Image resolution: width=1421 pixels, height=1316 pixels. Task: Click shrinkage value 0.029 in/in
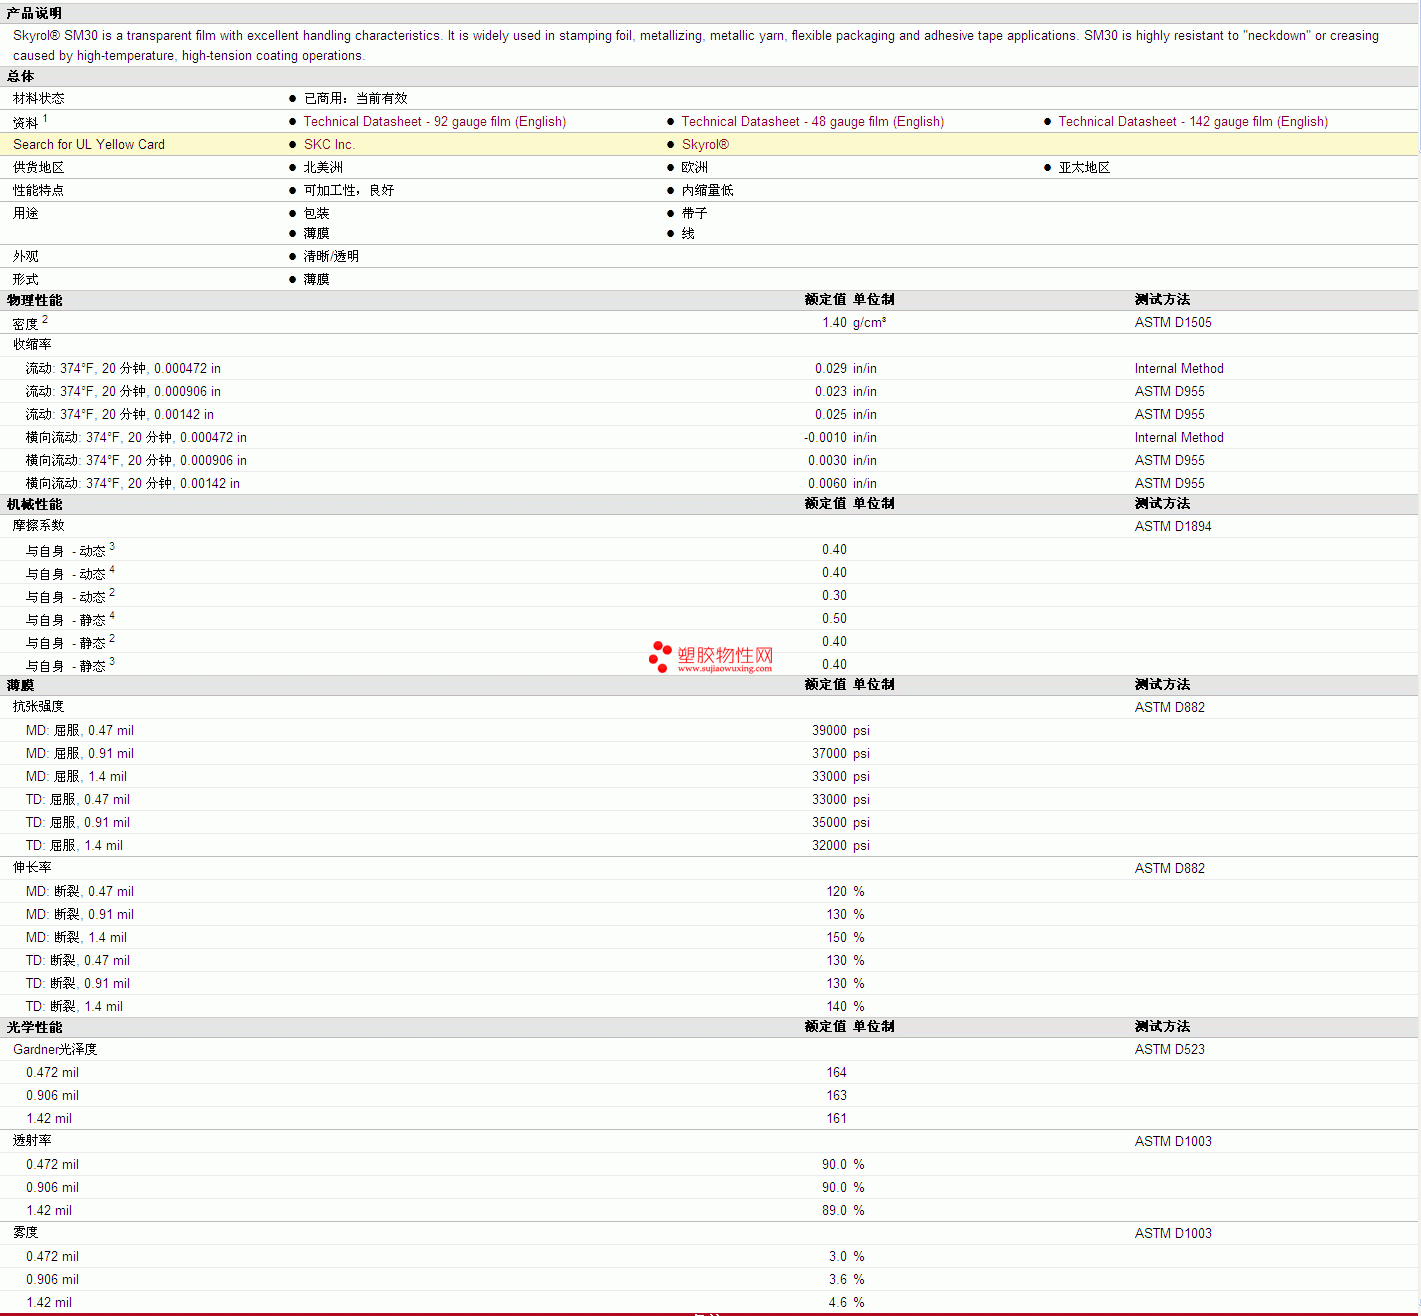click(x=845, y=368)
